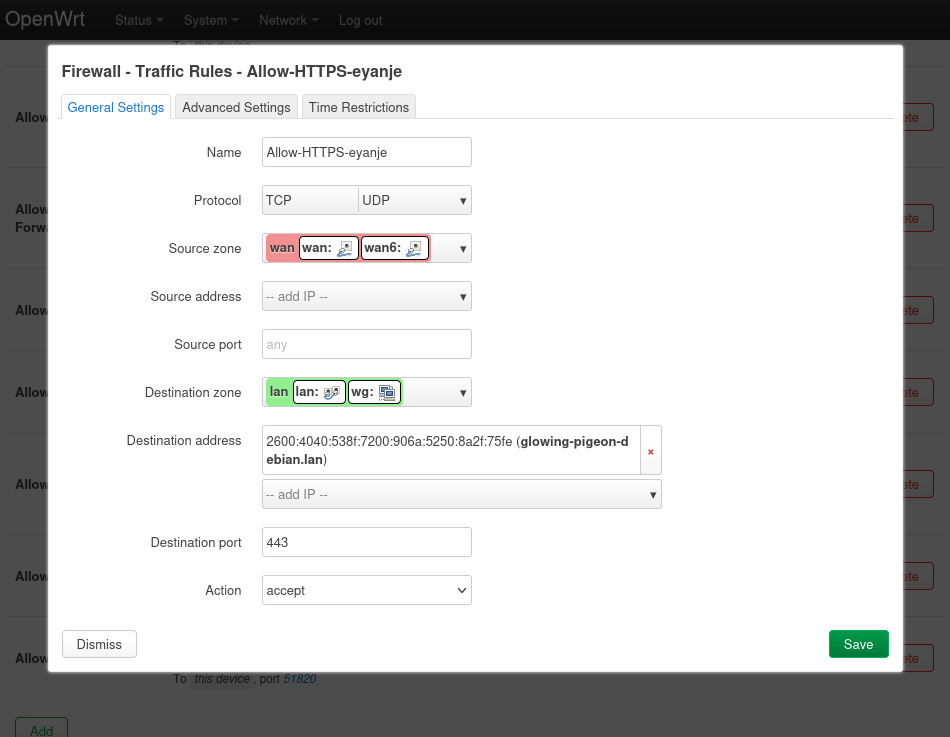This screenshot has width=950, height=737.
Task: Click the Add button on the background page
Action: [41, 730]
